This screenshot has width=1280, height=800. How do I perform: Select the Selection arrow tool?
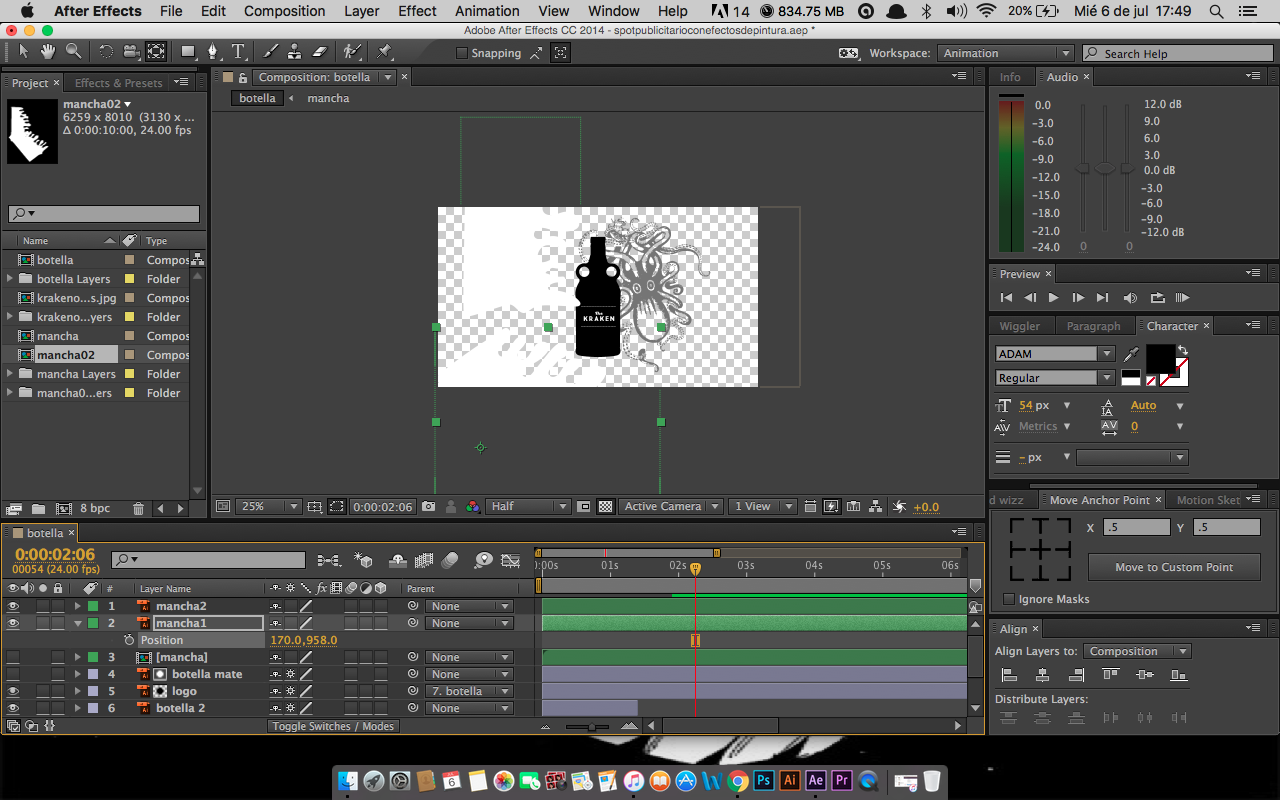click(x=24, y=51)
